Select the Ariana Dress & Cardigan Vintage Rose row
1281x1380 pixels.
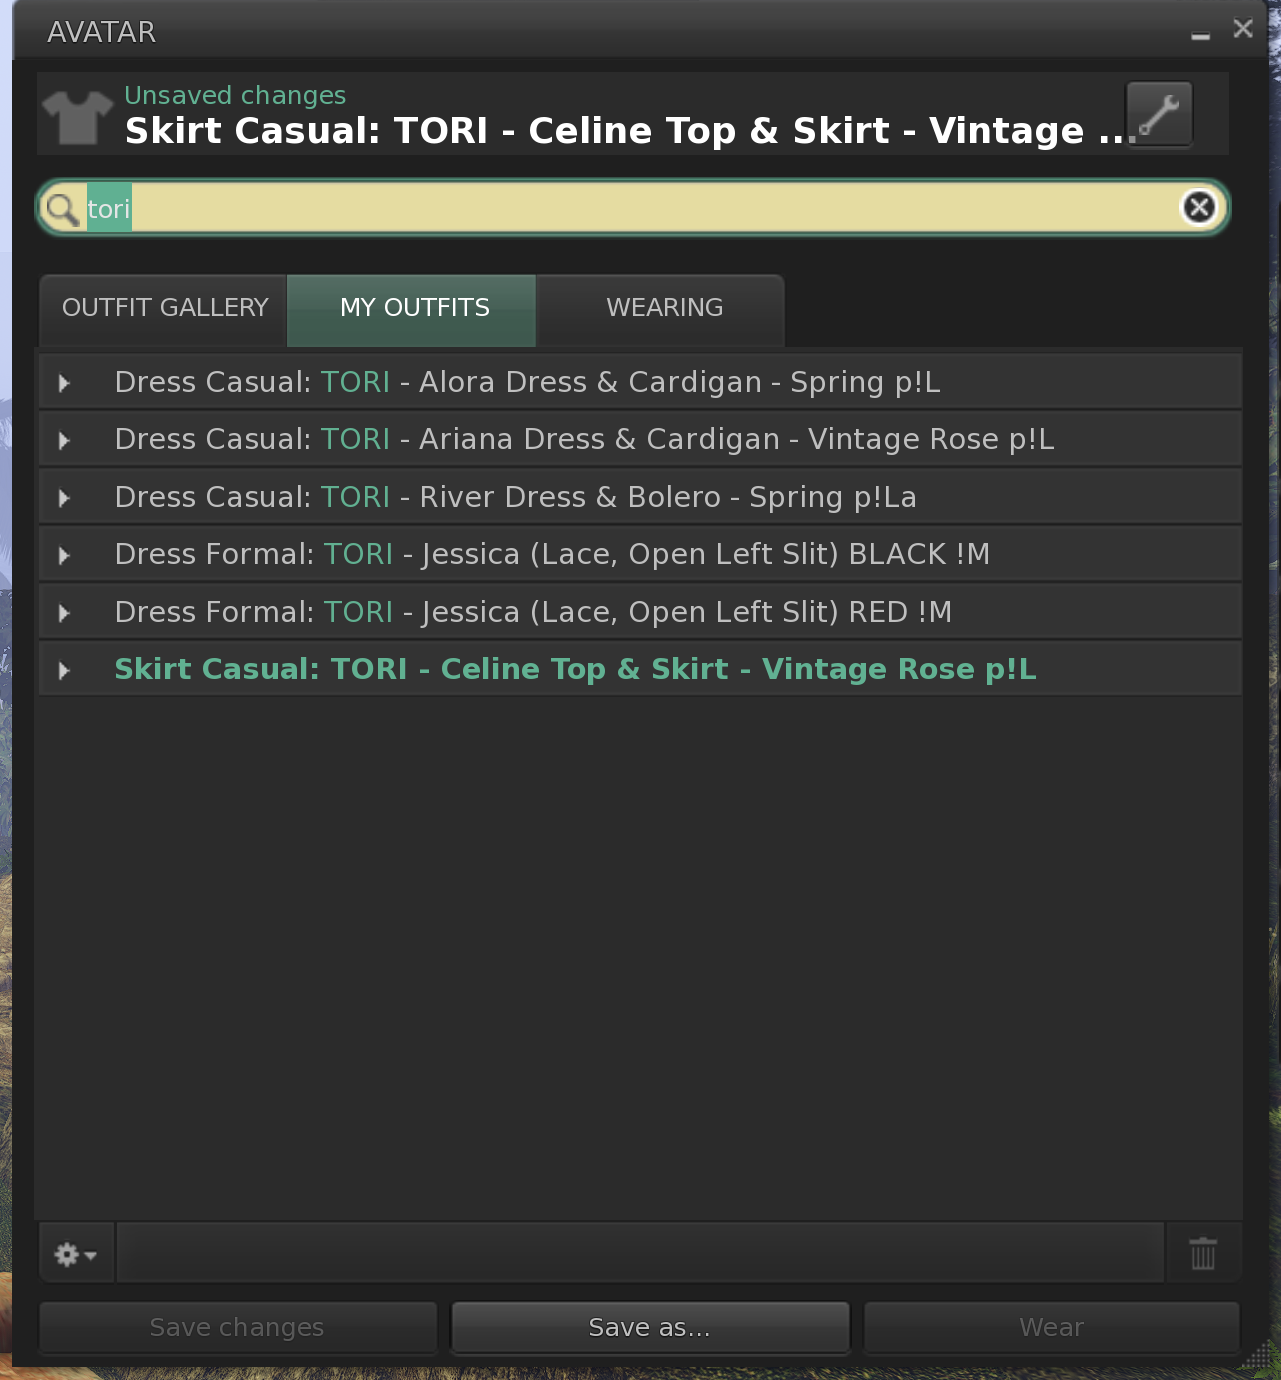tap(640, 439)
